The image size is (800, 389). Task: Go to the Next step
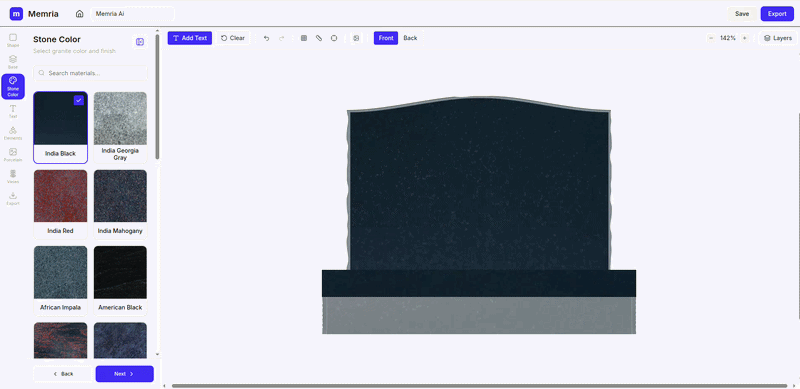[124, 374]
